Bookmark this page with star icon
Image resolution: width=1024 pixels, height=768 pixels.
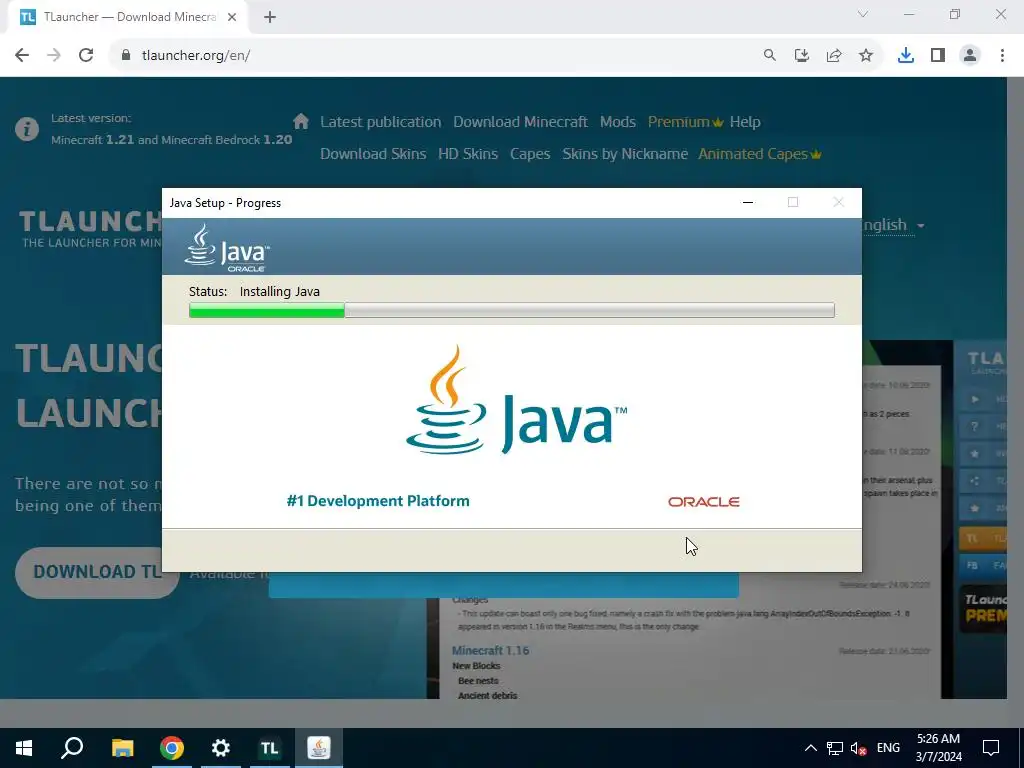(x=866, y=56)
